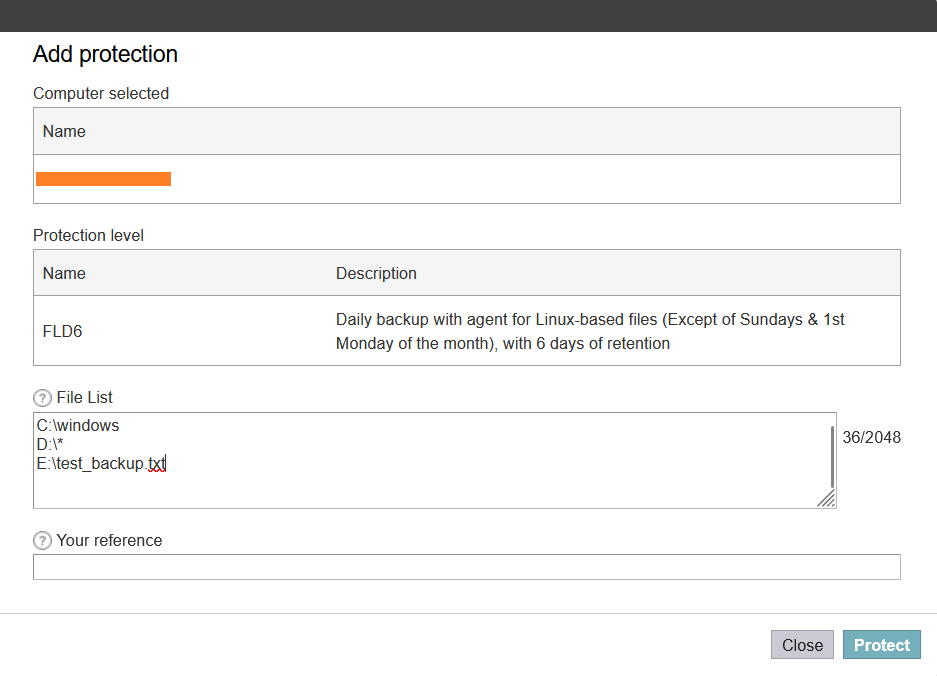
Task: Click the C:\windows line in File List
Action: click(78, 426)
